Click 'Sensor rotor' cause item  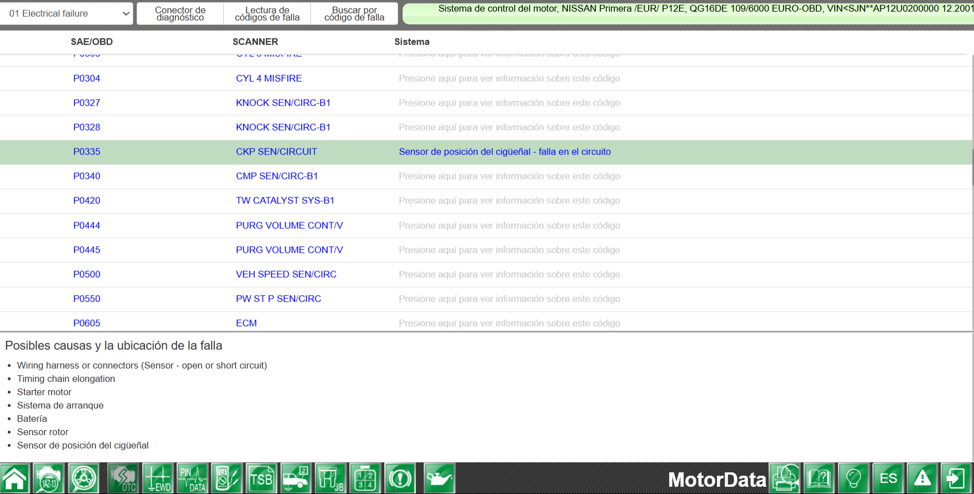tap(42, 432)
